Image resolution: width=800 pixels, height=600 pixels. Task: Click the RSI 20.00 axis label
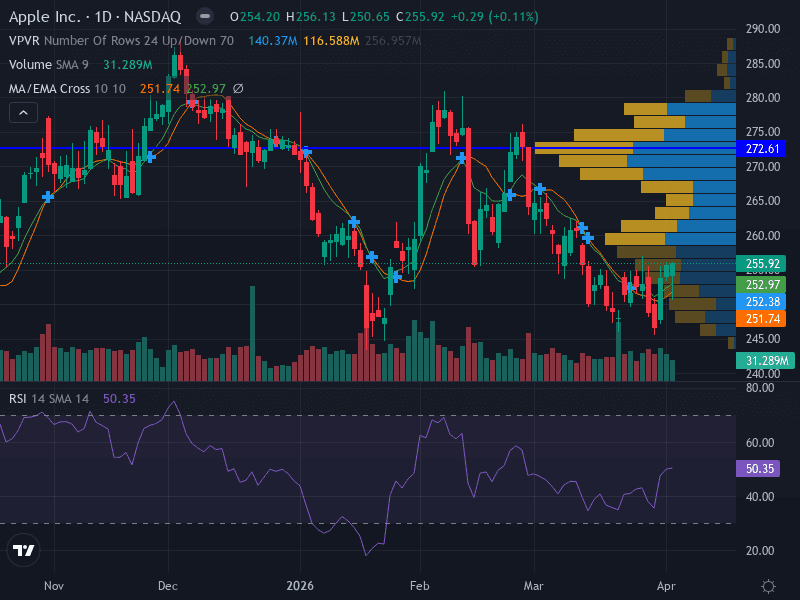760,551
